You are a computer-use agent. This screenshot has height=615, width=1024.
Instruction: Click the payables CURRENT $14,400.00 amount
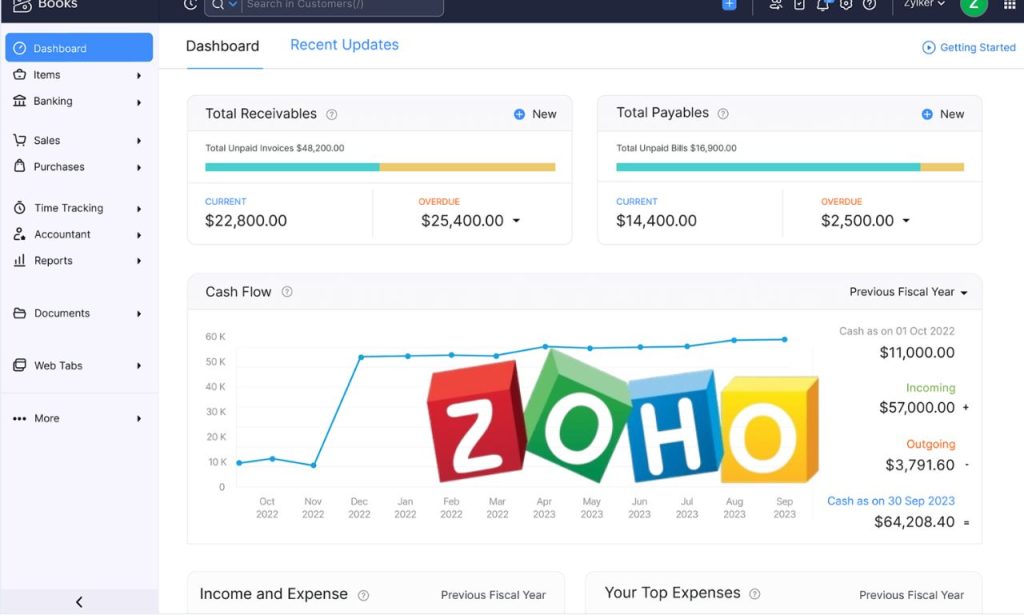pyautogui.click(x=656, y=221)
